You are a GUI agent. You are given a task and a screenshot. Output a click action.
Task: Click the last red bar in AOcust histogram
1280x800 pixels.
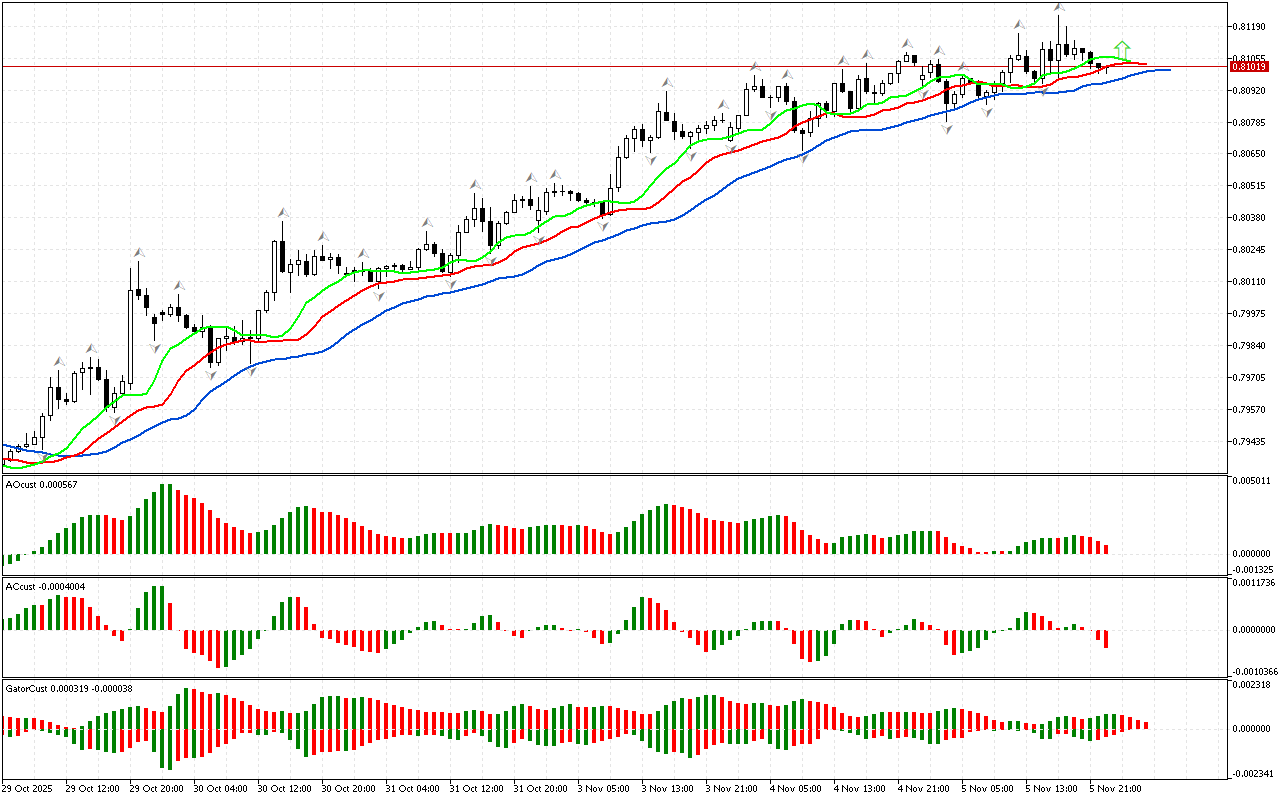1106,548
